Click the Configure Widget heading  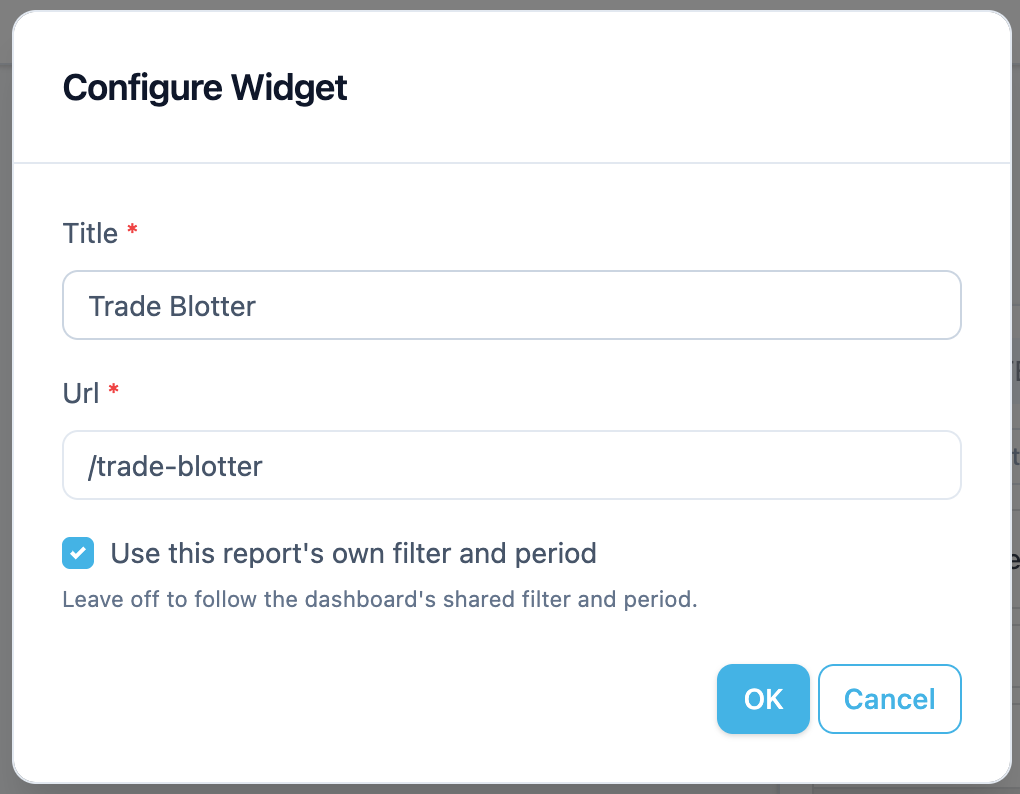point(205,87)
